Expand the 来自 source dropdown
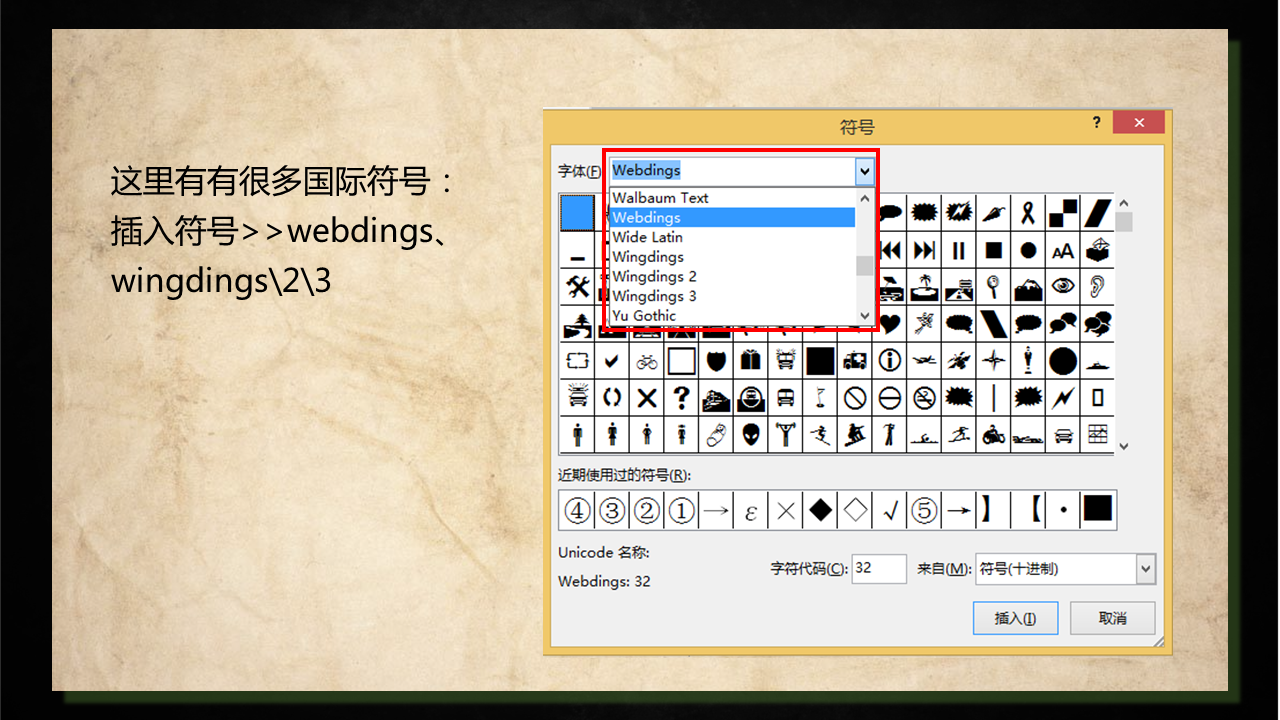 (1145, 569)
